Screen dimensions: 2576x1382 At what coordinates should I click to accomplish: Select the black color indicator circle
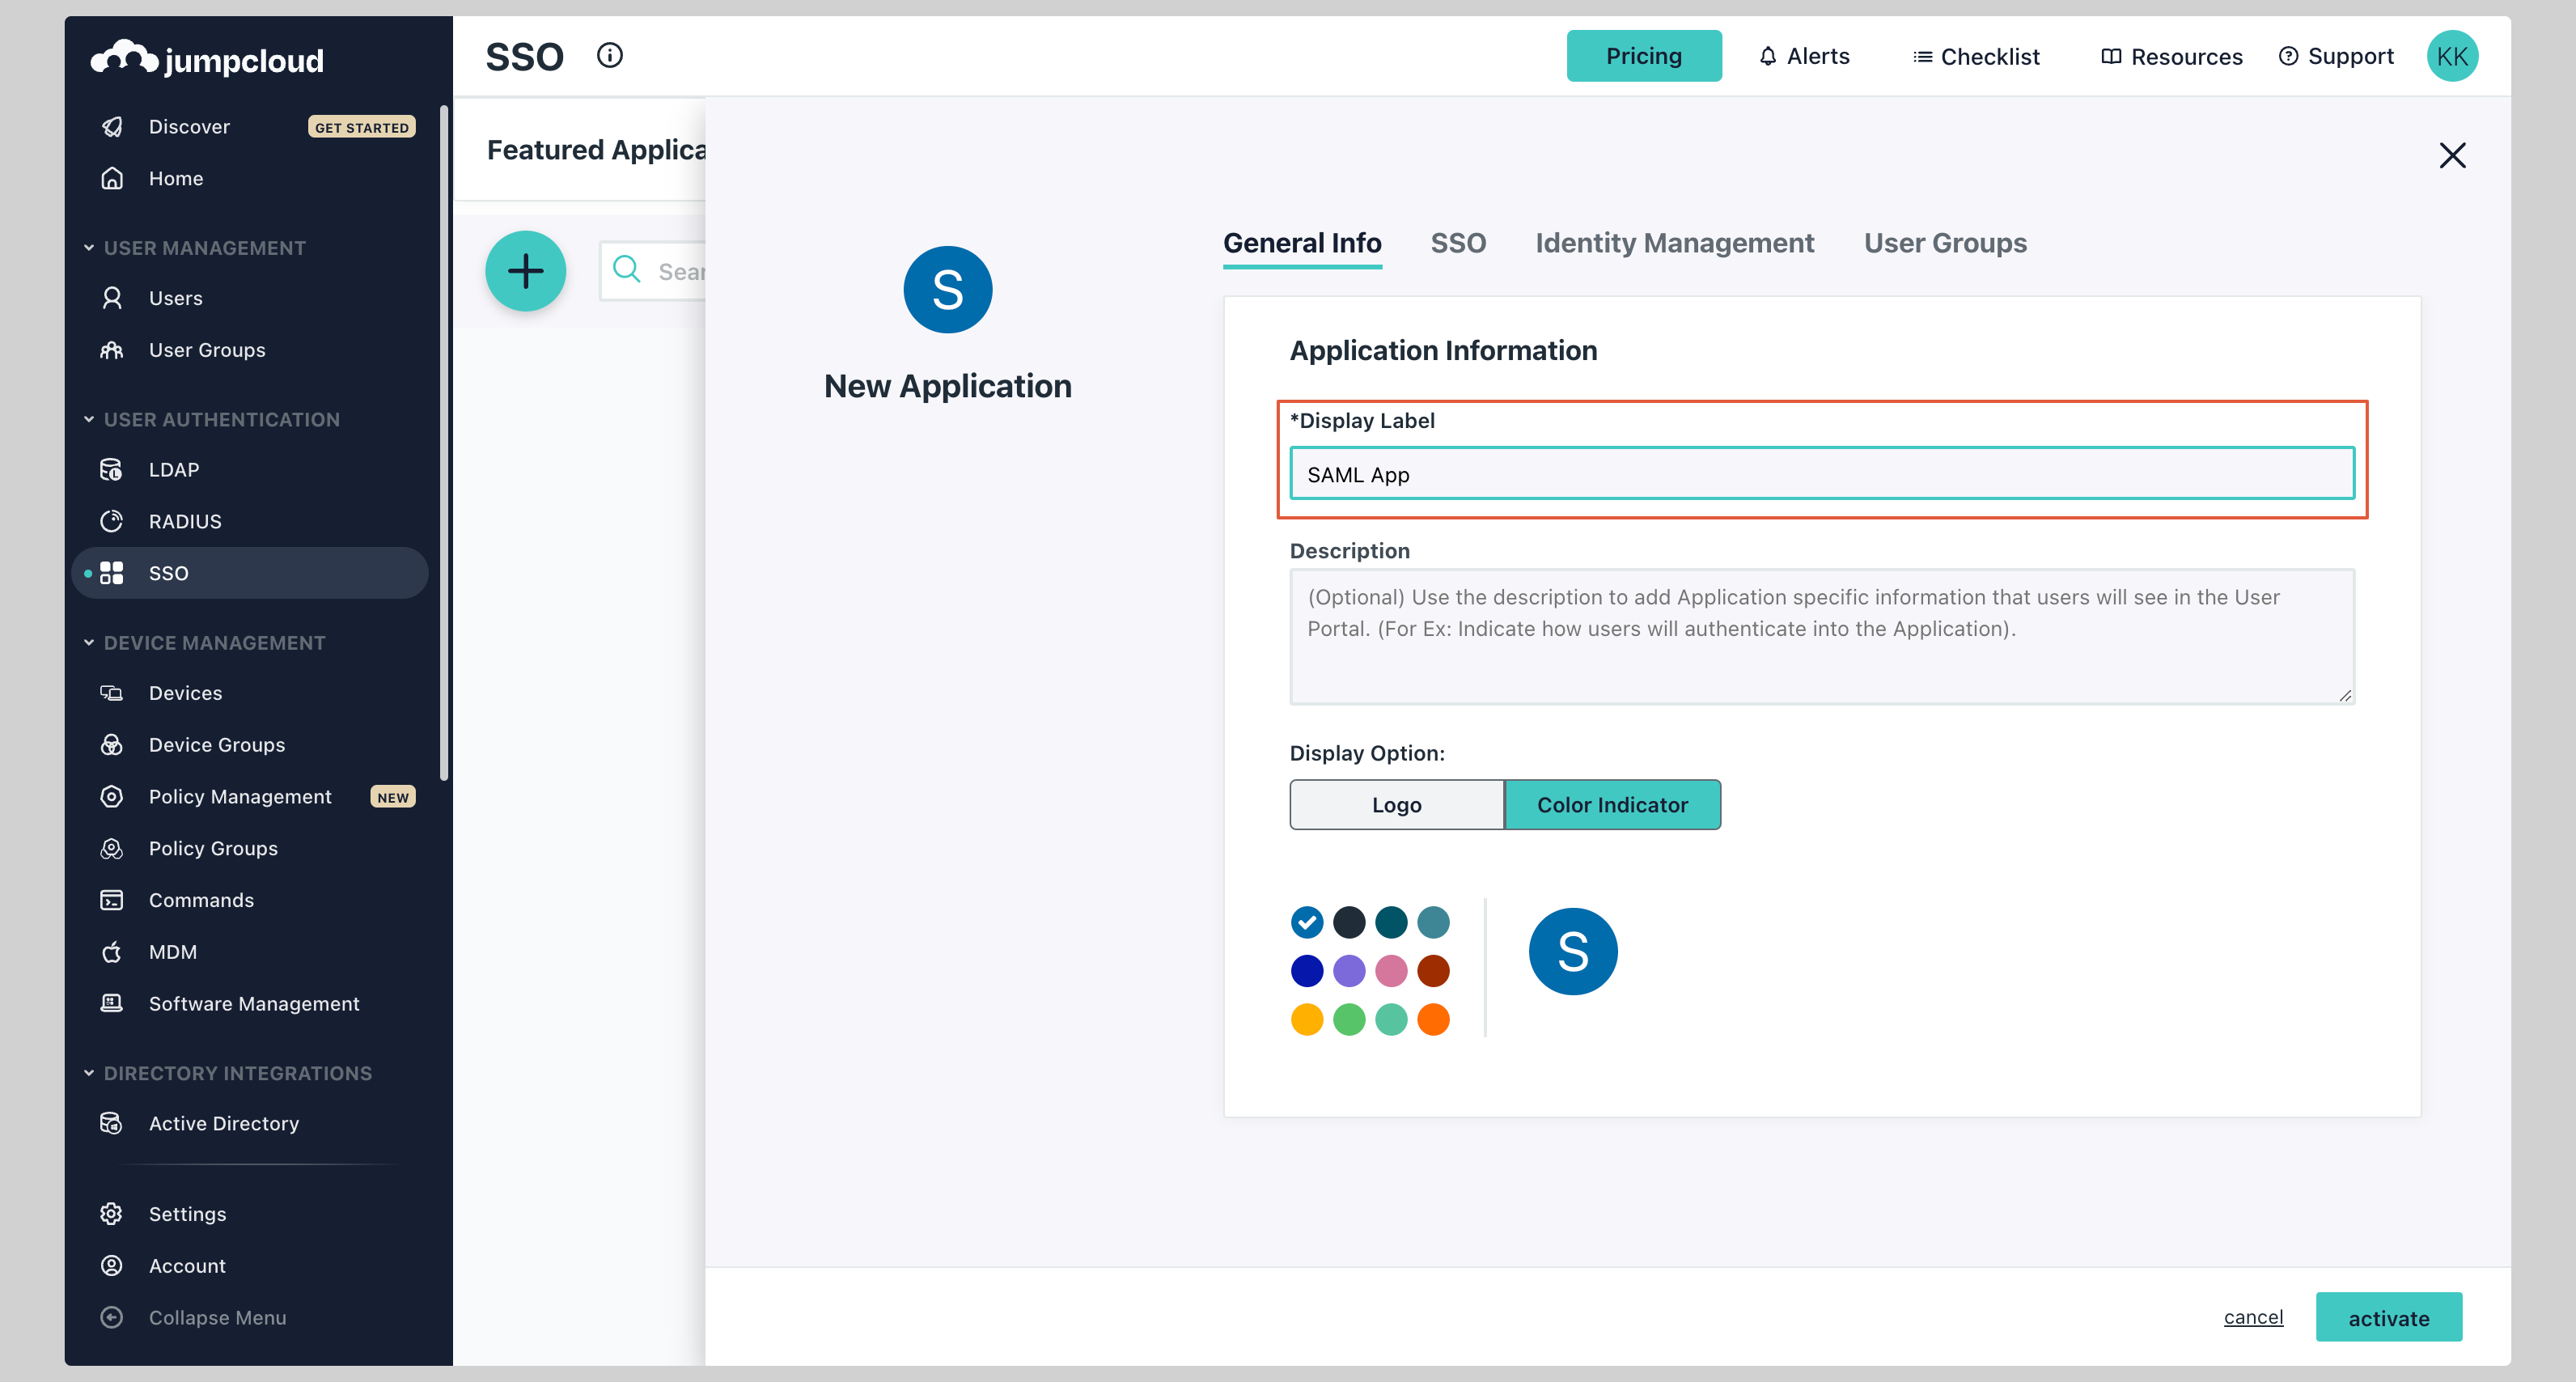coord(1349,922)
